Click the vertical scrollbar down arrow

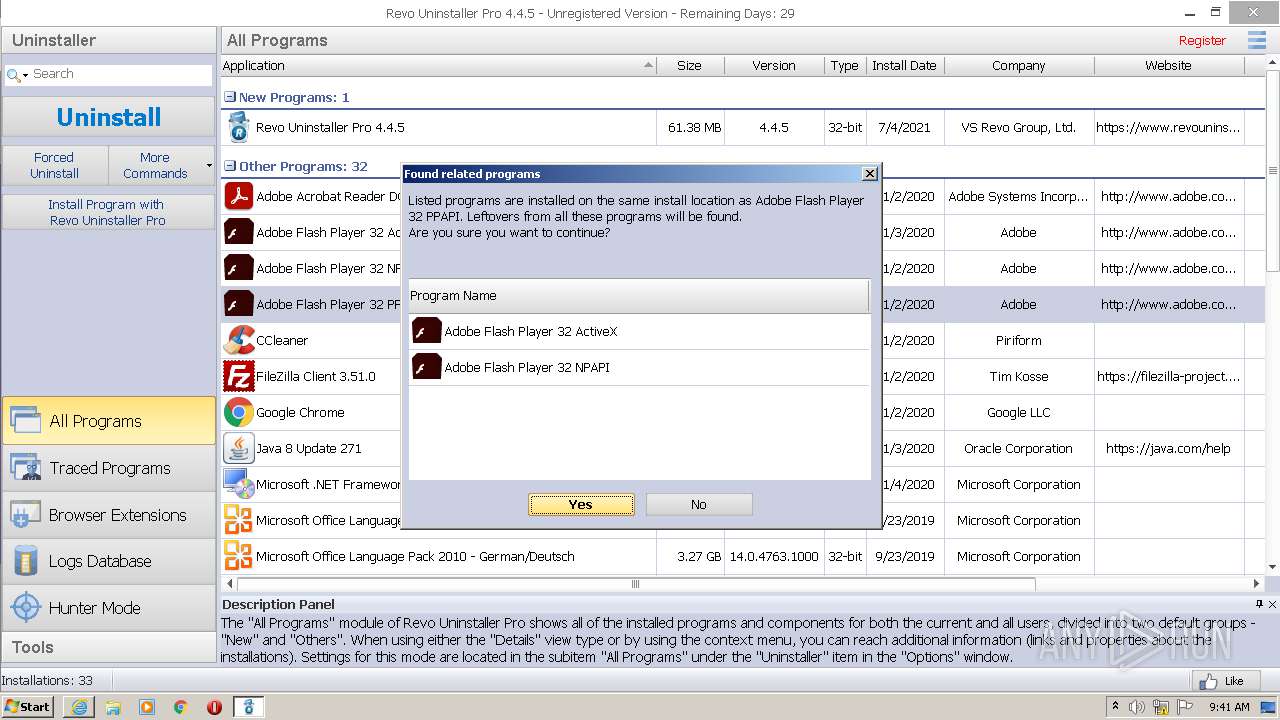click(1273, 567)
